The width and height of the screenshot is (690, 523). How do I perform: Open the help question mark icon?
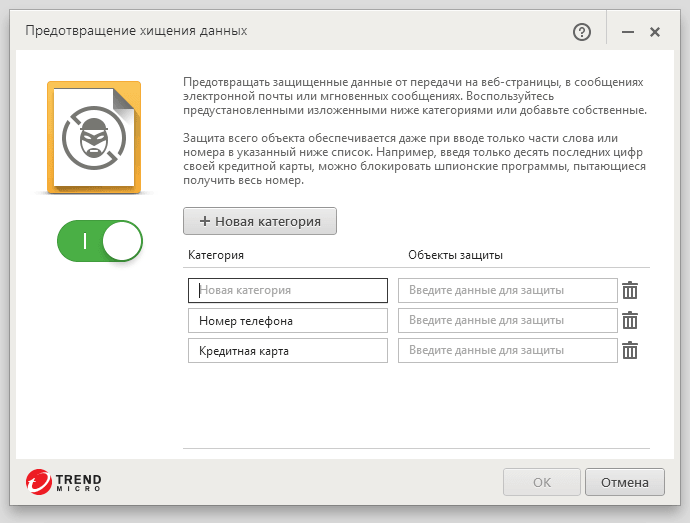(582, 32)
